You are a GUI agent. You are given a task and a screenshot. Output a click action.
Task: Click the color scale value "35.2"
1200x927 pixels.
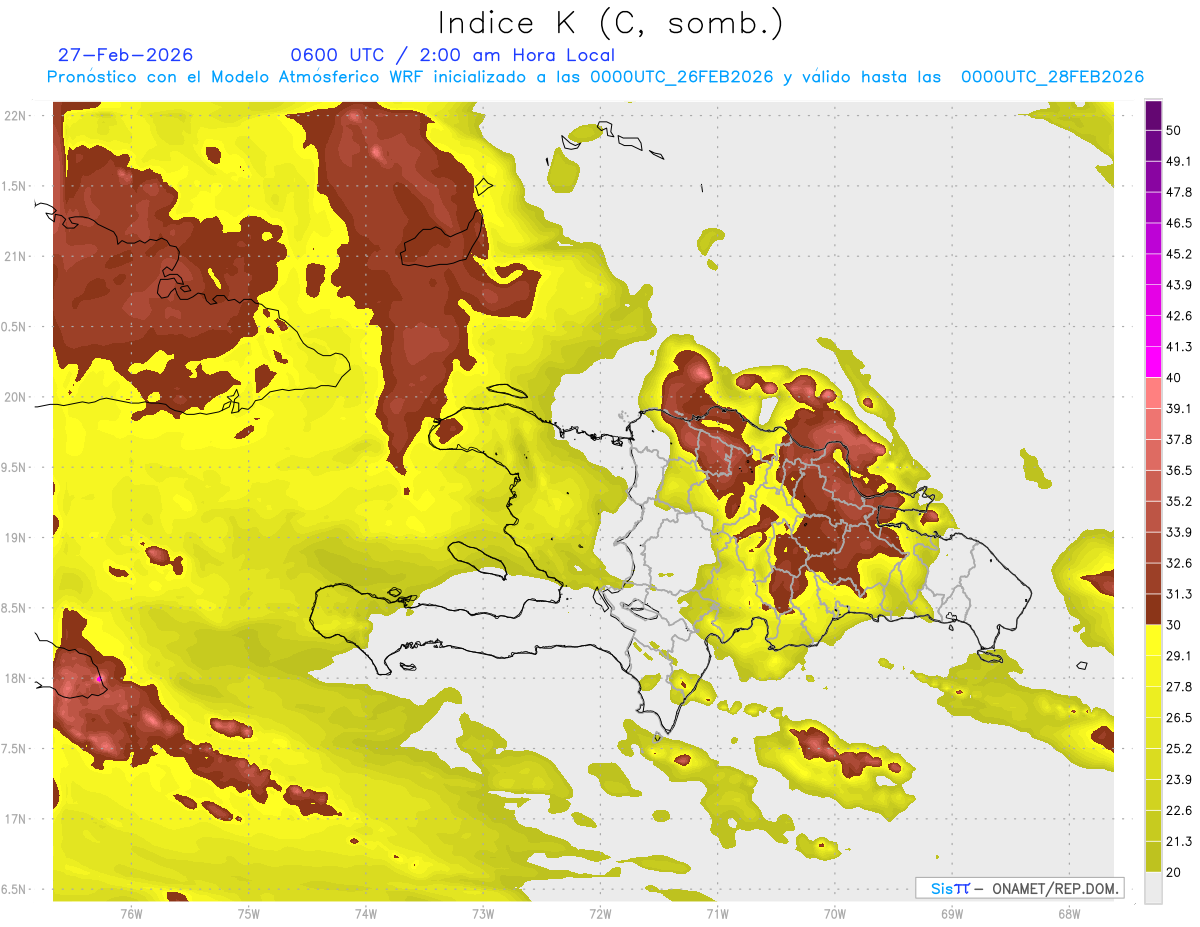[1179, 501]
